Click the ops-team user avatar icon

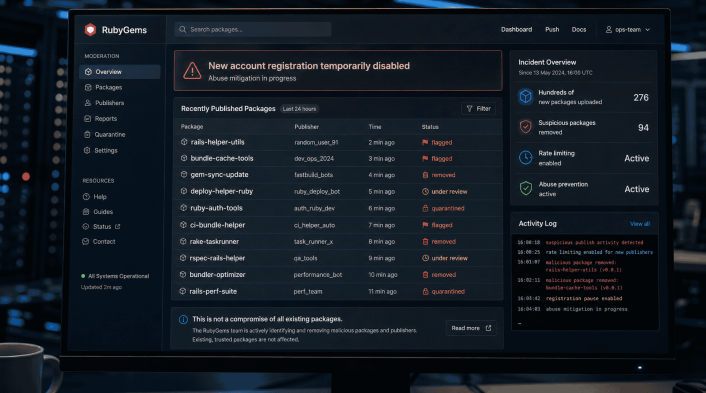tap(608, 29)
